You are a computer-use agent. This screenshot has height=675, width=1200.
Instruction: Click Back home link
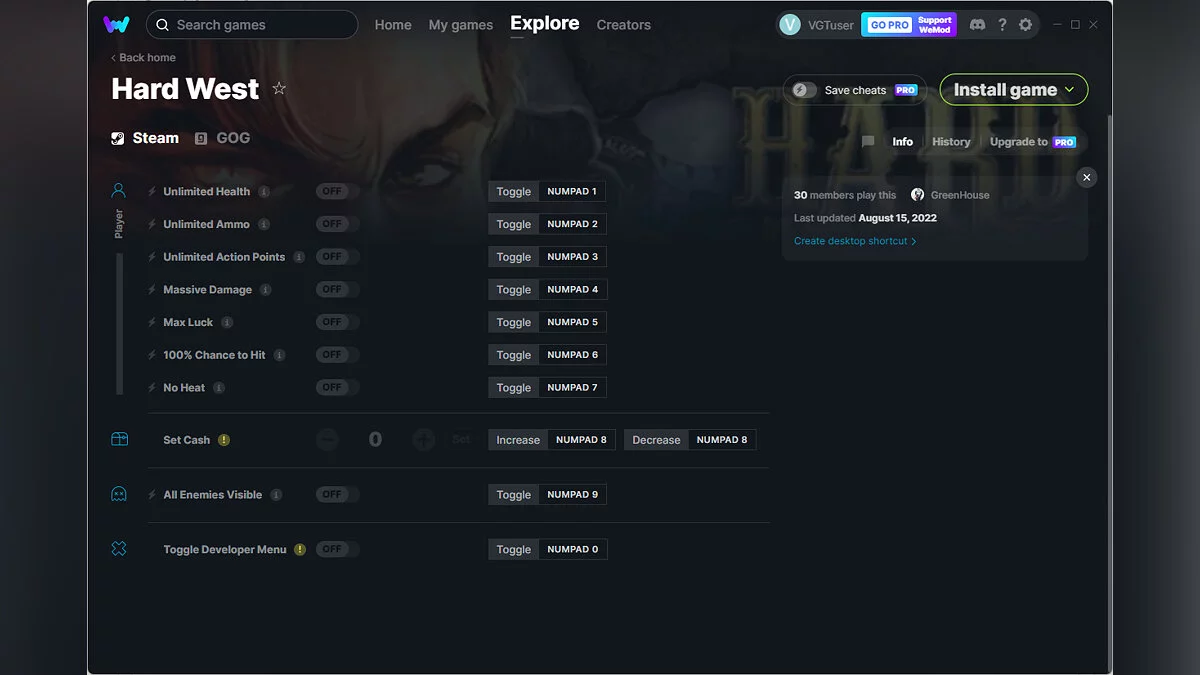click(x=143, y=58)
